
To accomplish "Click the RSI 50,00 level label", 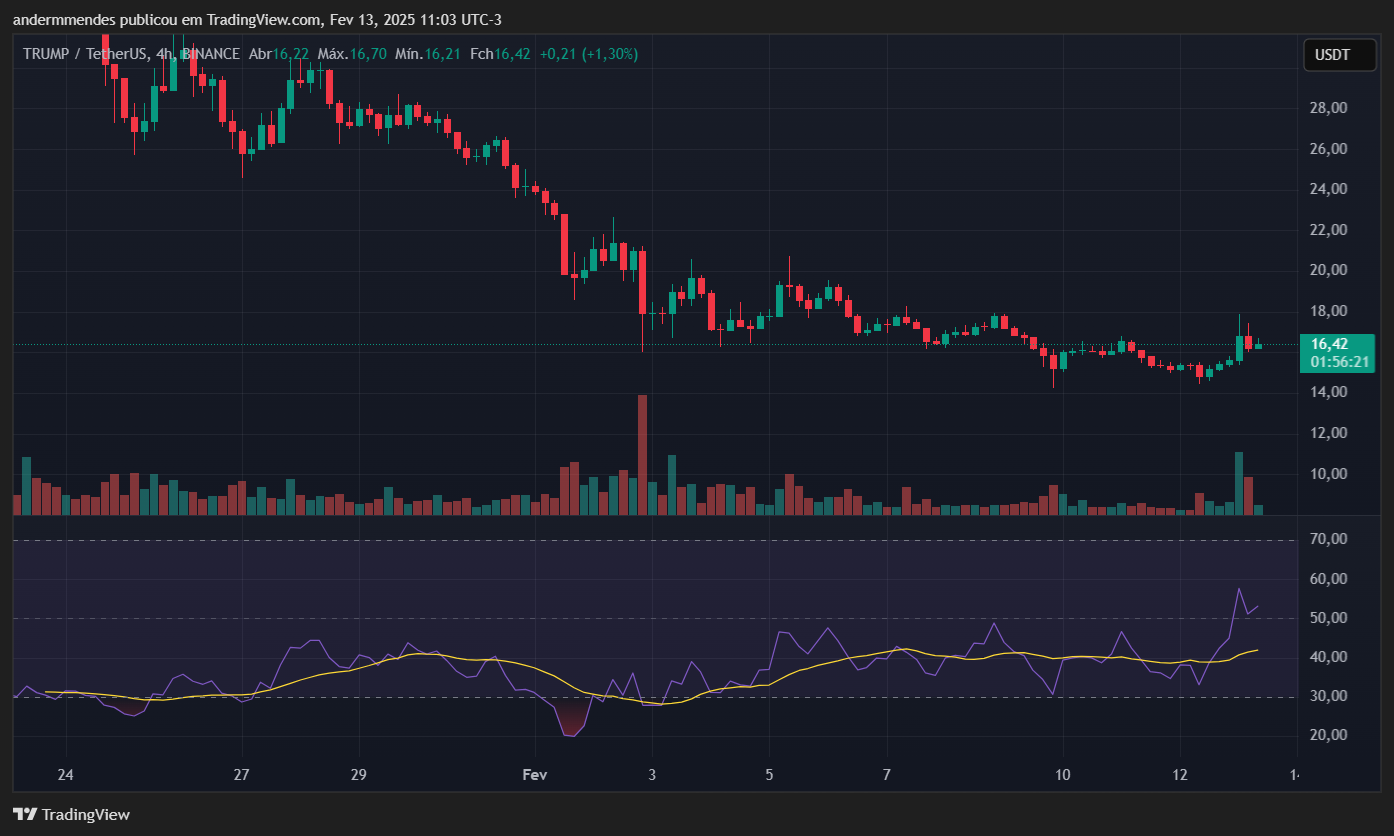I will [1328, 618].
